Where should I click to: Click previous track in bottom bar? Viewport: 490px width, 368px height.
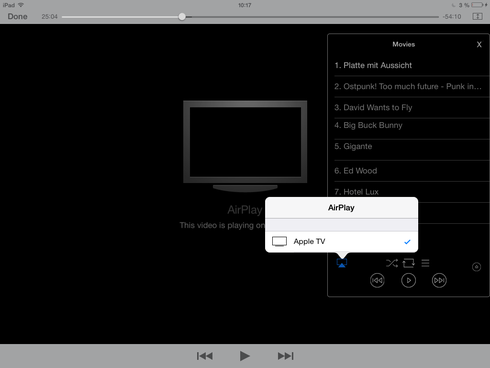point(205,356)
